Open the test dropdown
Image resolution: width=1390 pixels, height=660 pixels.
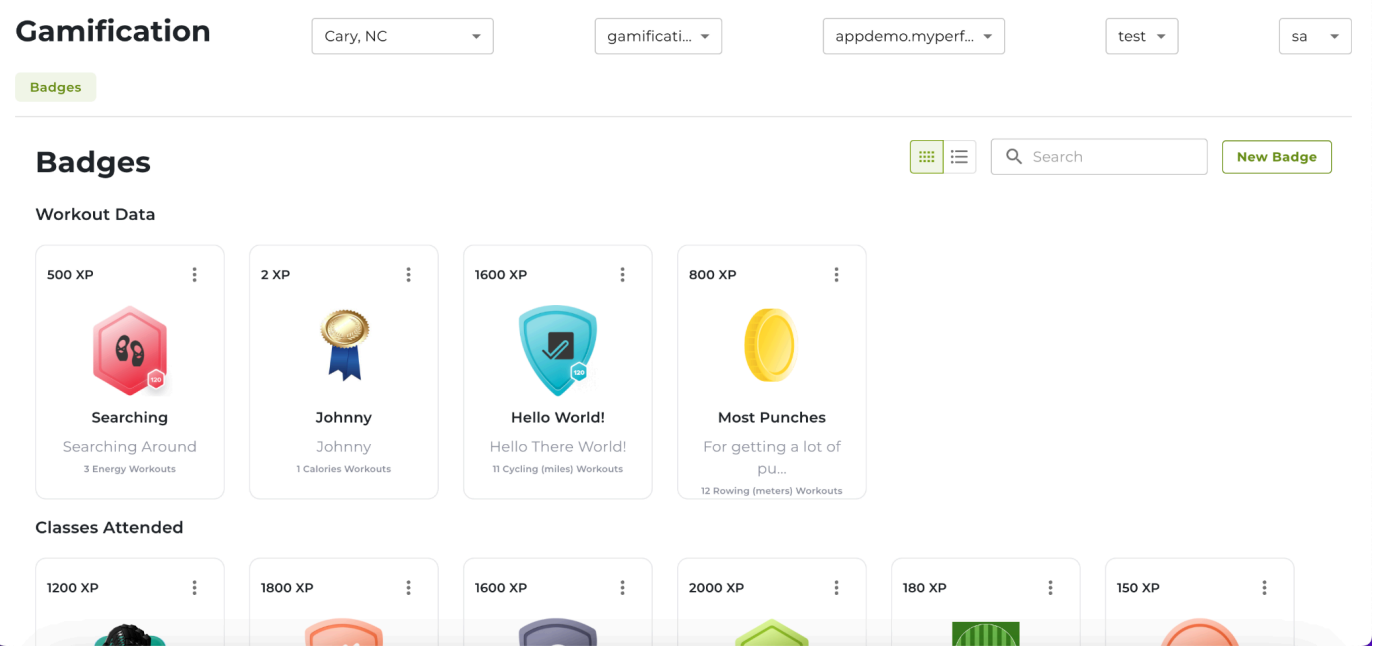click(1141, 37)
